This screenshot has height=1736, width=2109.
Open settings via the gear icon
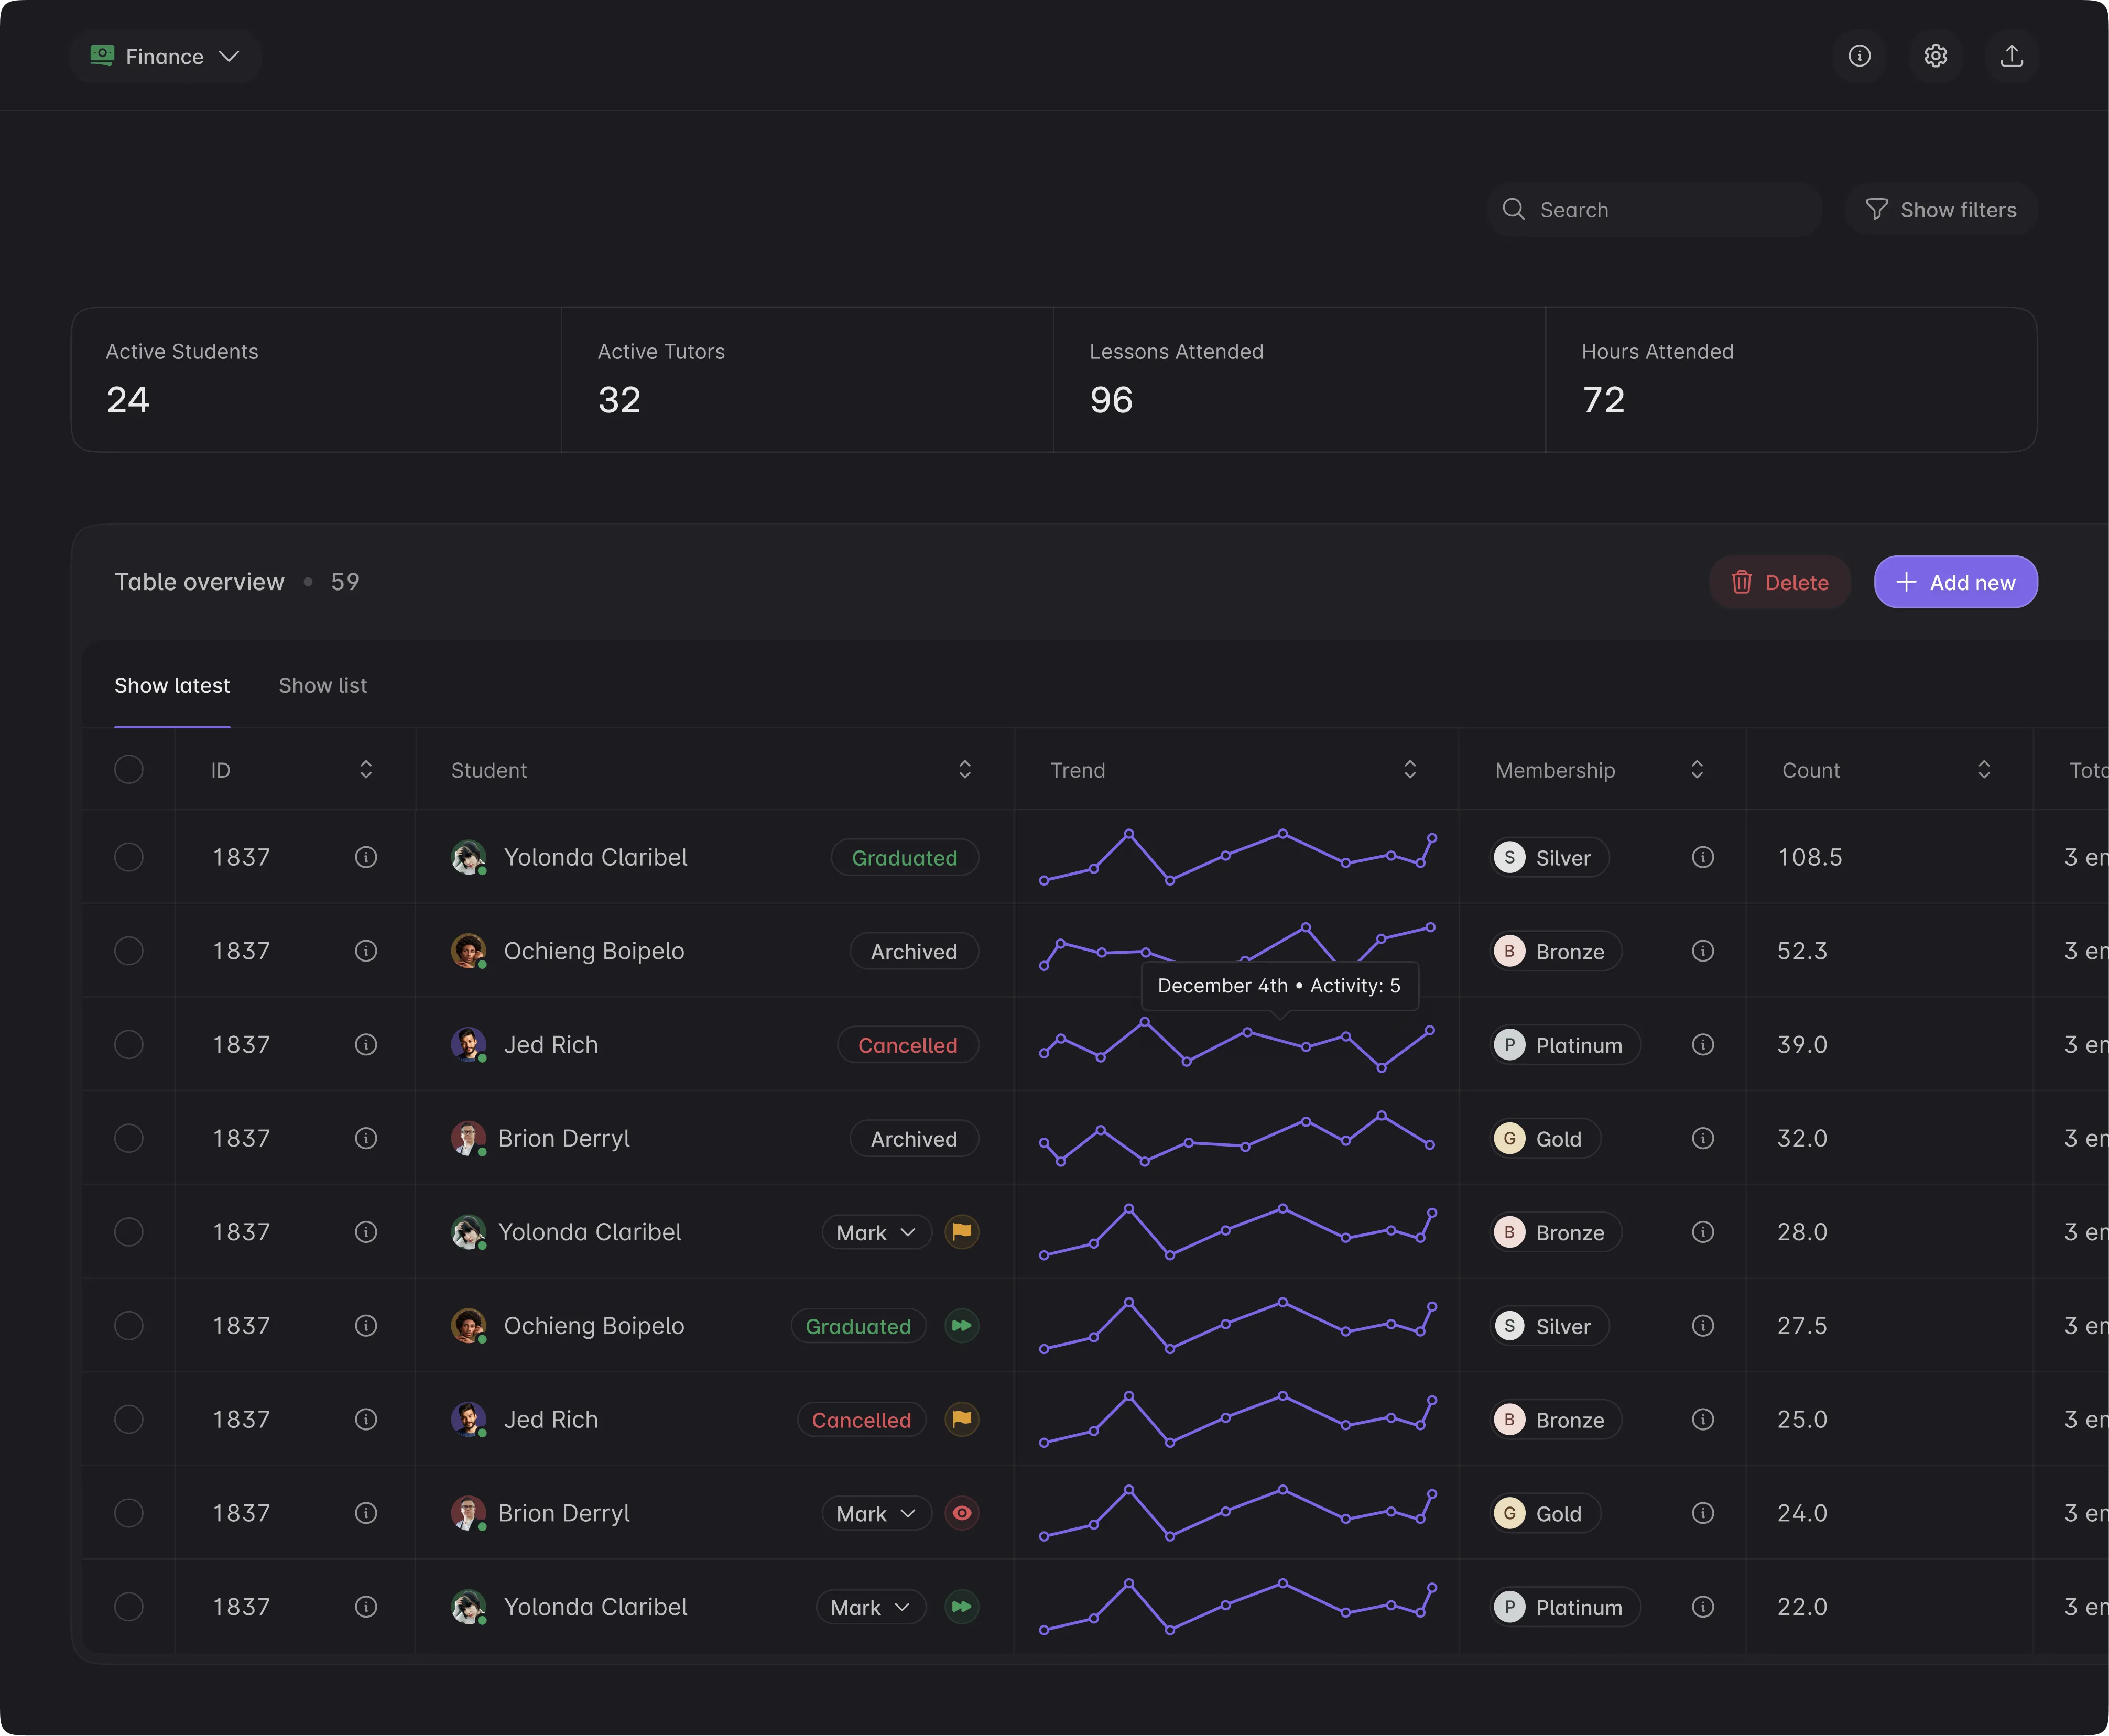(1936, 56)
